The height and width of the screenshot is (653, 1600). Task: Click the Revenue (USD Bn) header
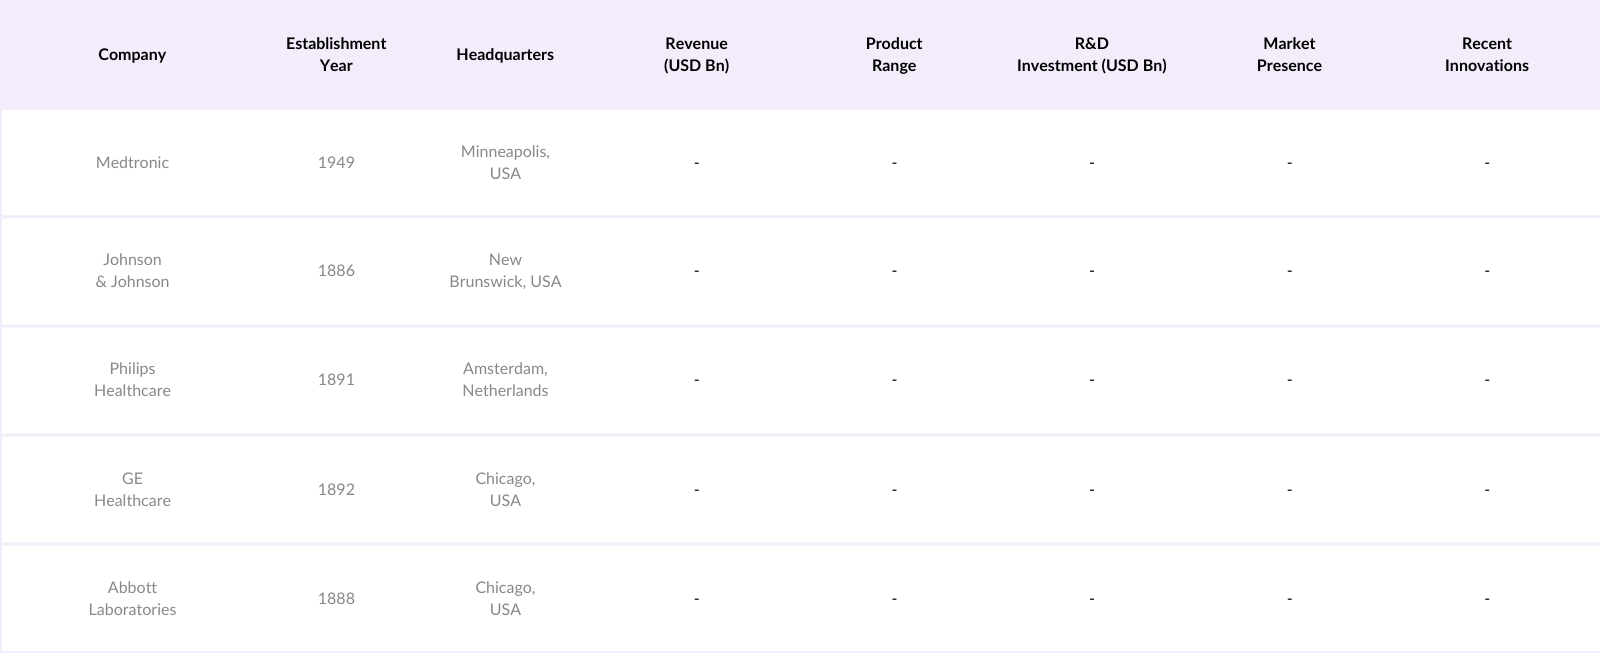click(696, 54)
